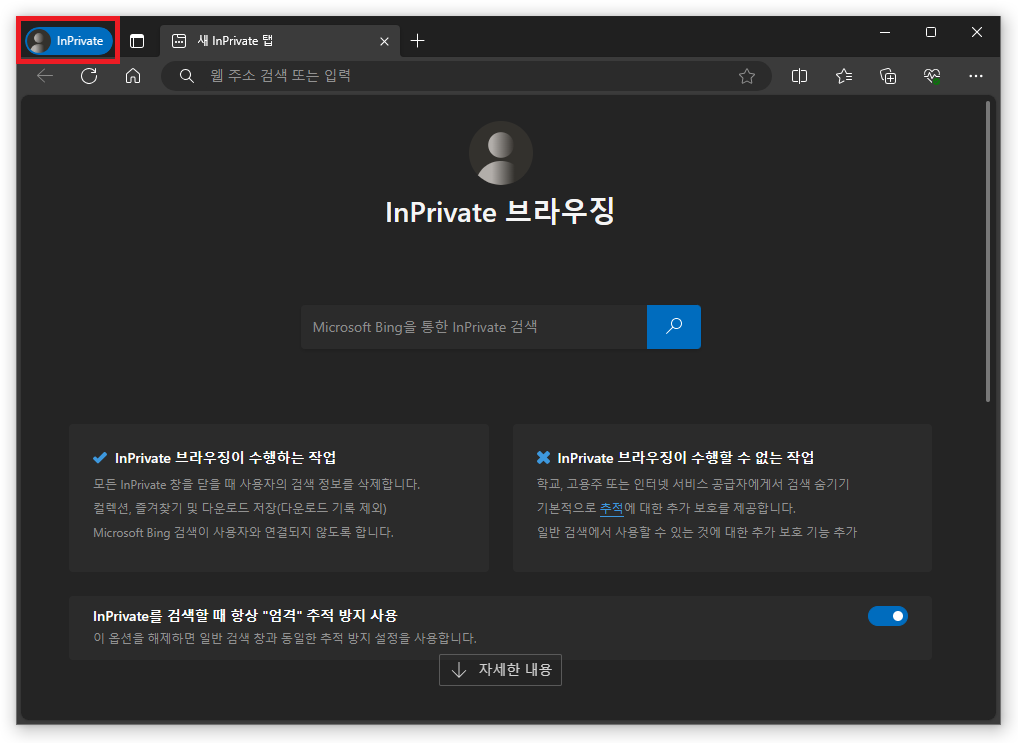Minimize the browser window

click(885, 32)
